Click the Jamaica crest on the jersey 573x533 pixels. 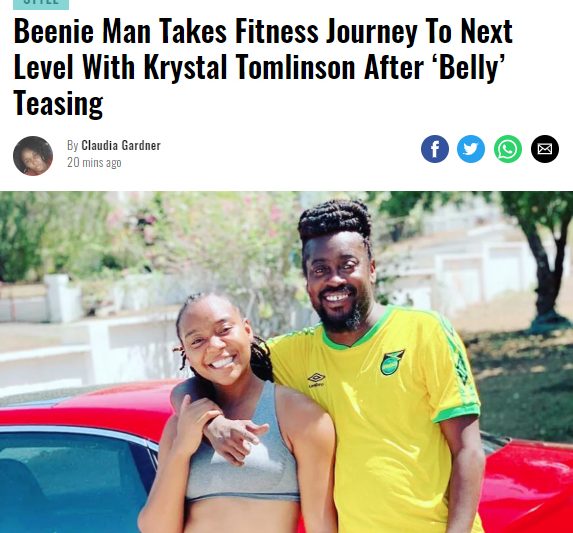click(x=392, y=362)
